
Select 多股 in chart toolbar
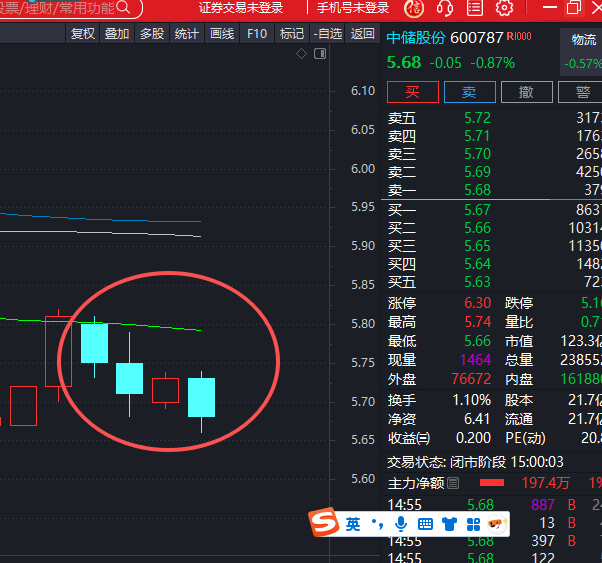[x=152, y=34]
